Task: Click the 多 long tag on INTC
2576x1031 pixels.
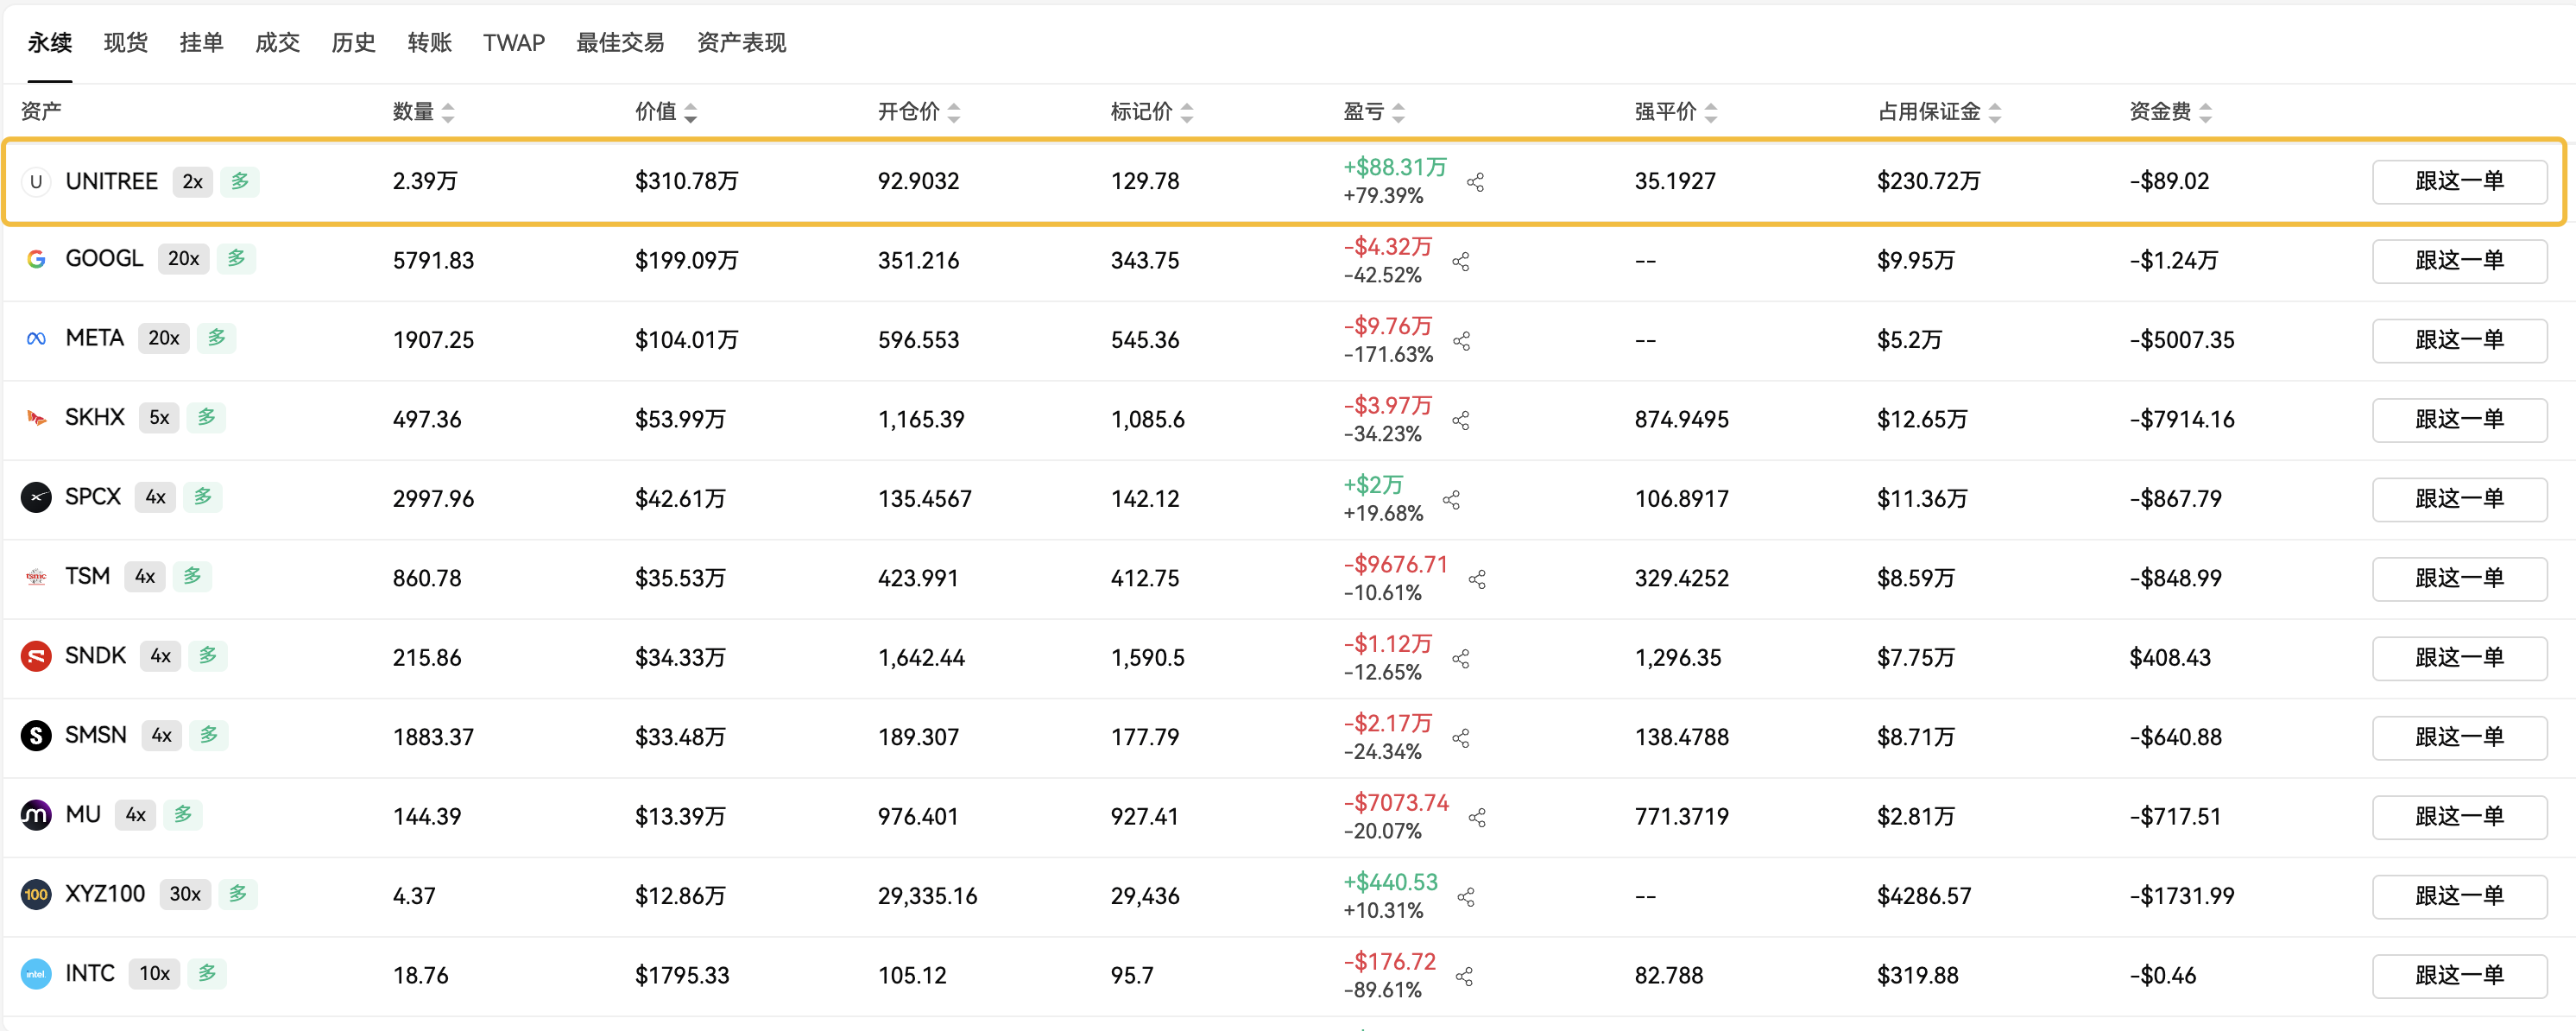Action: pos(207,973)
